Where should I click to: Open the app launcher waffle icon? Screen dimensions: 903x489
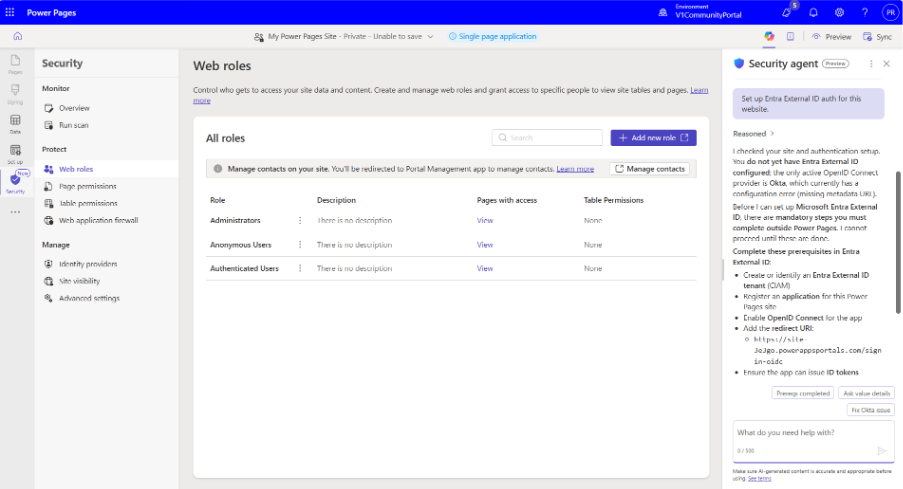tap(10, 12)
